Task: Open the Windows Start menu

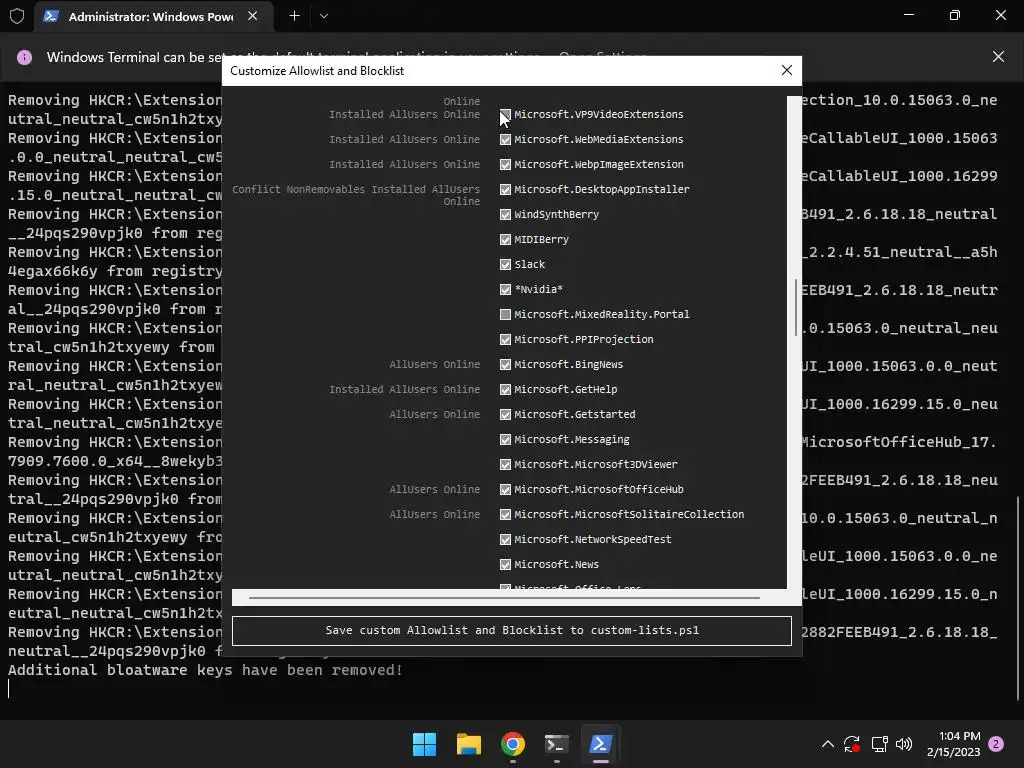Action: pos(424,744)
